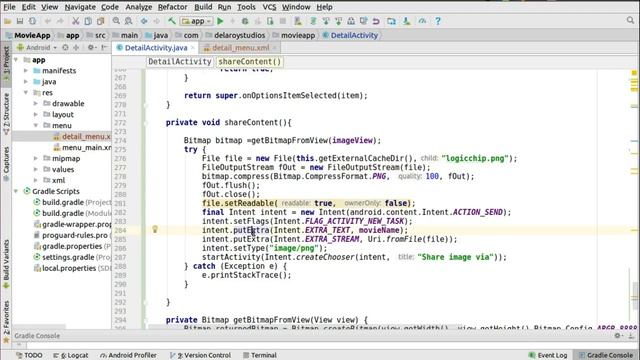Click the editor vertical scrollbar thumb
640x360 pixels.
tap(635, 296)
